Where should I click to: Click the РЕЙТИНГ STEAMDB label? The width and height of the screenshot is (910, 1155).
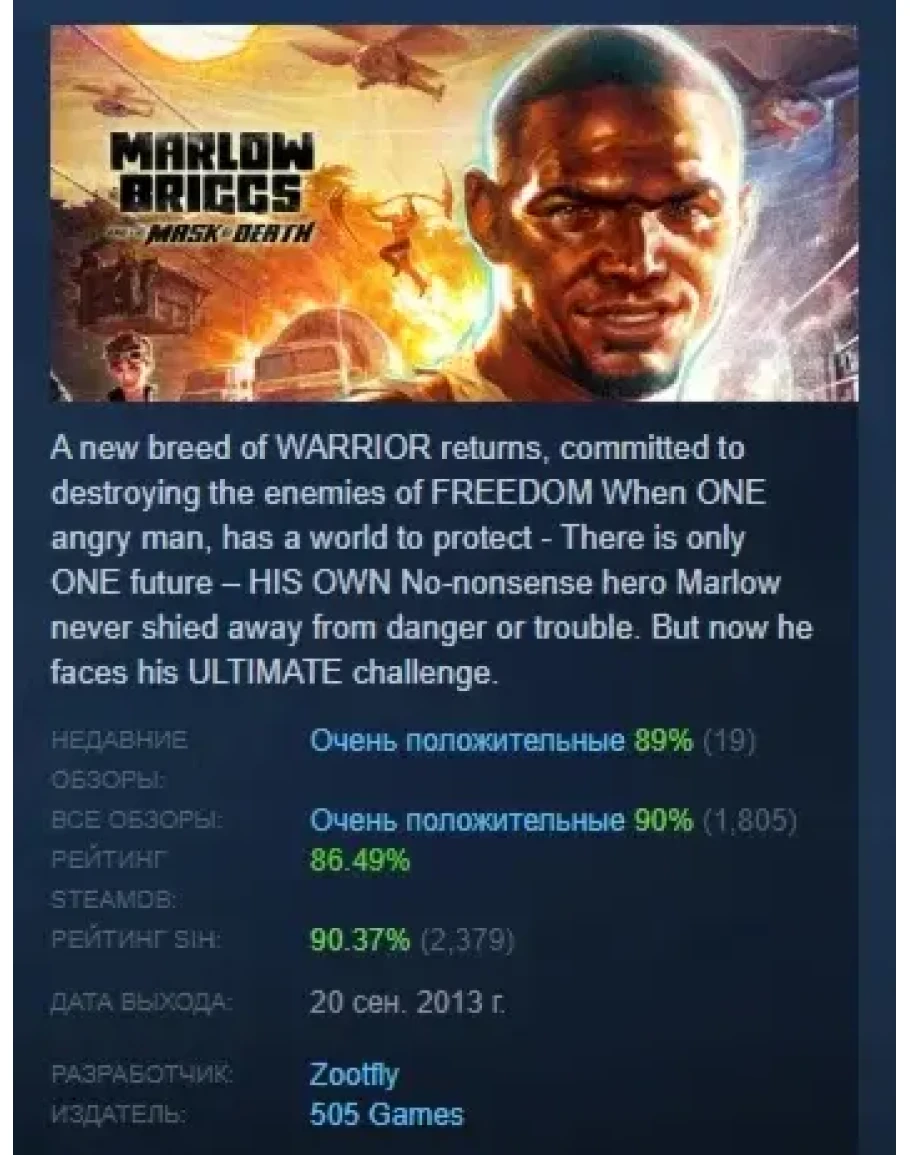(x=113, y=879)
